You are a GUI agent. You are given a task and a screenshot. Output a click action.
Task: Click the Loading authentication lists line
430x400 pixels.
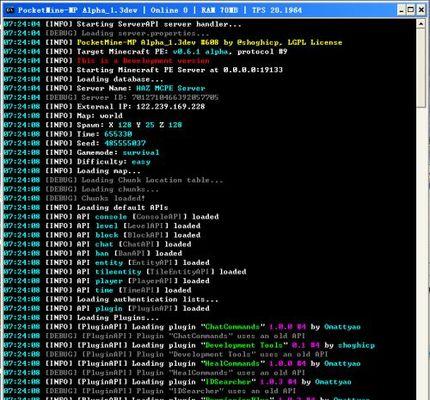pyautogui.click(x=111, y=299)
